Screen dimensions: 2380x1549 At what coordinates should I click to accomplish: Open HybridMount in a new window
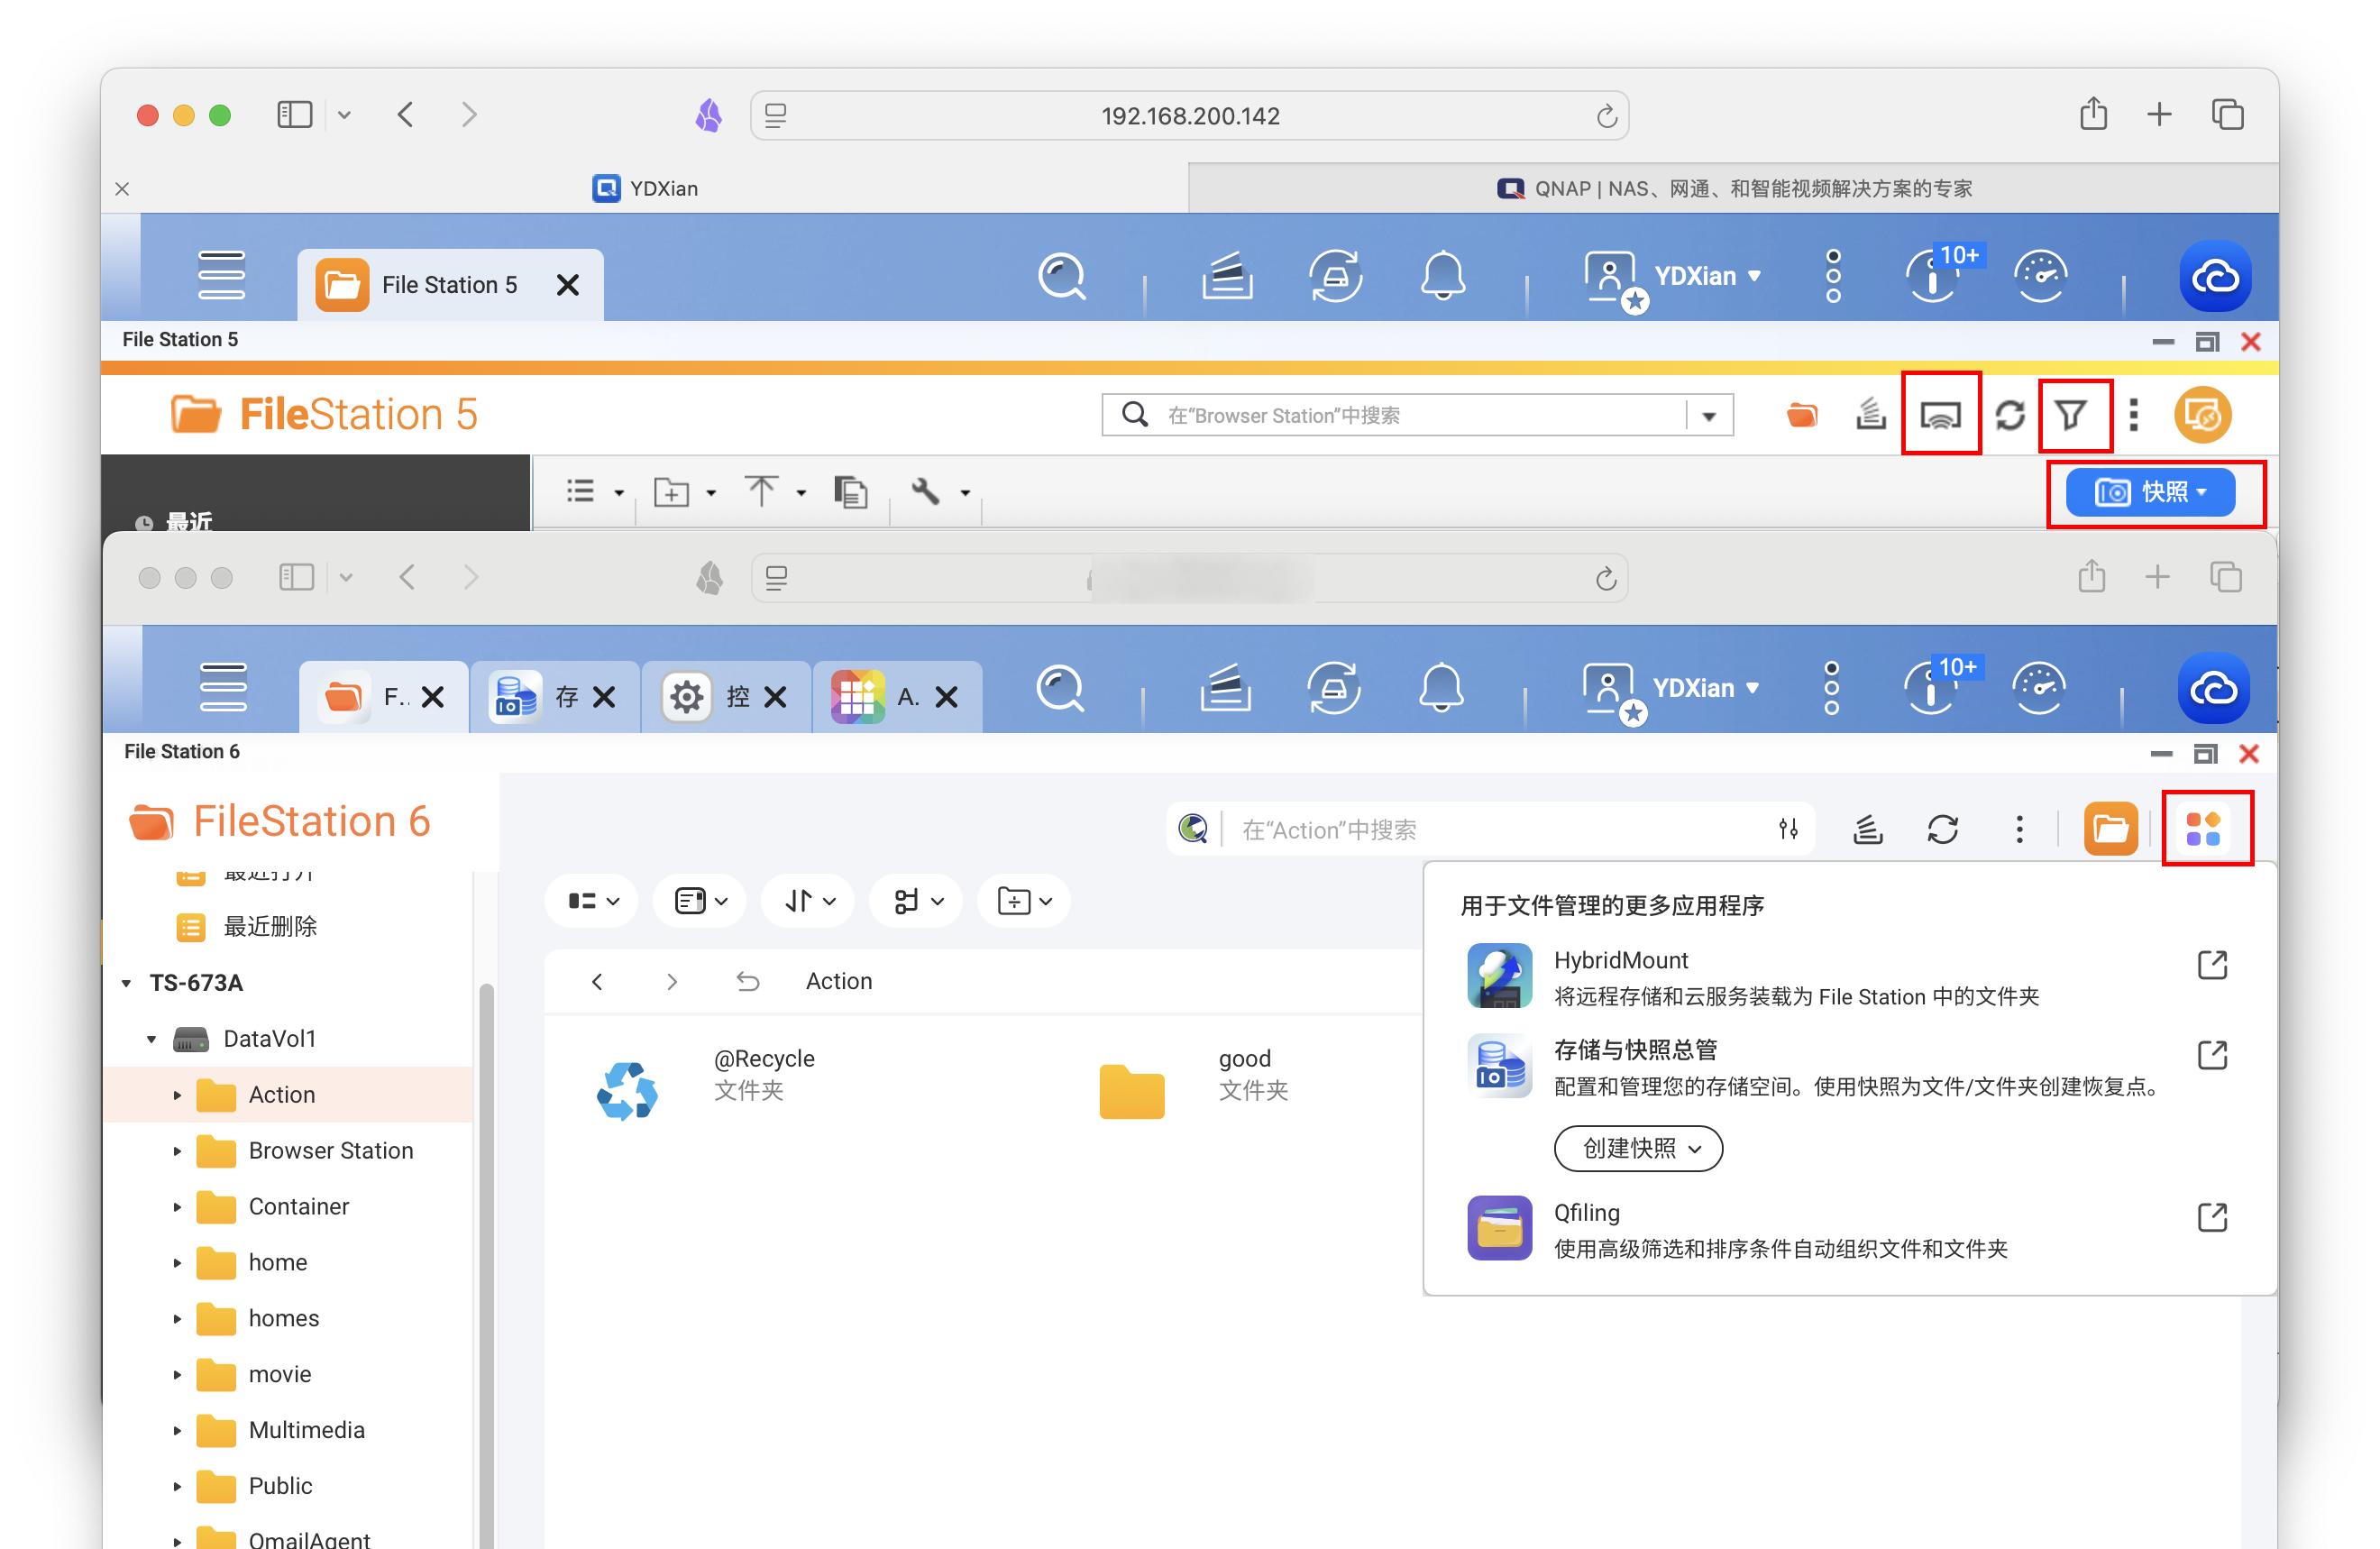2212,965
